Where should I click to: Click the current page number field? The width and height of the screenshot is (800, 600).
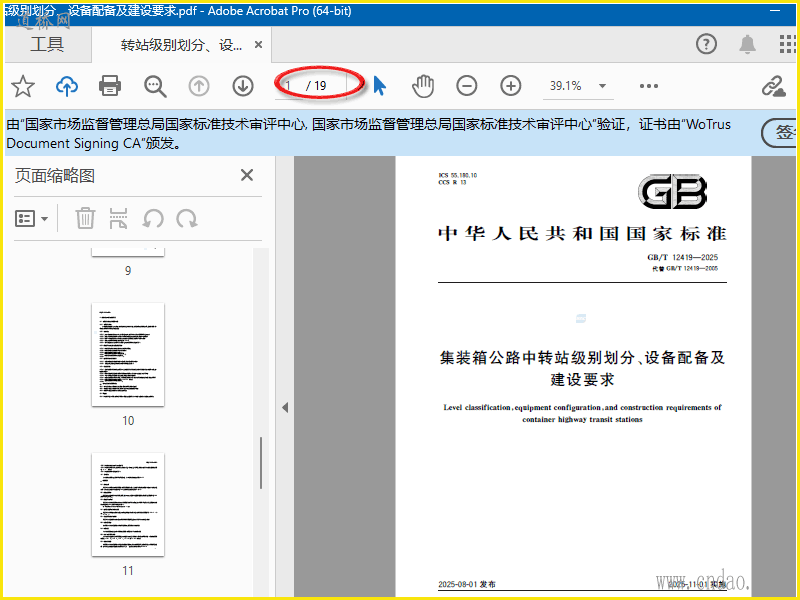click(x=291, y=86)
